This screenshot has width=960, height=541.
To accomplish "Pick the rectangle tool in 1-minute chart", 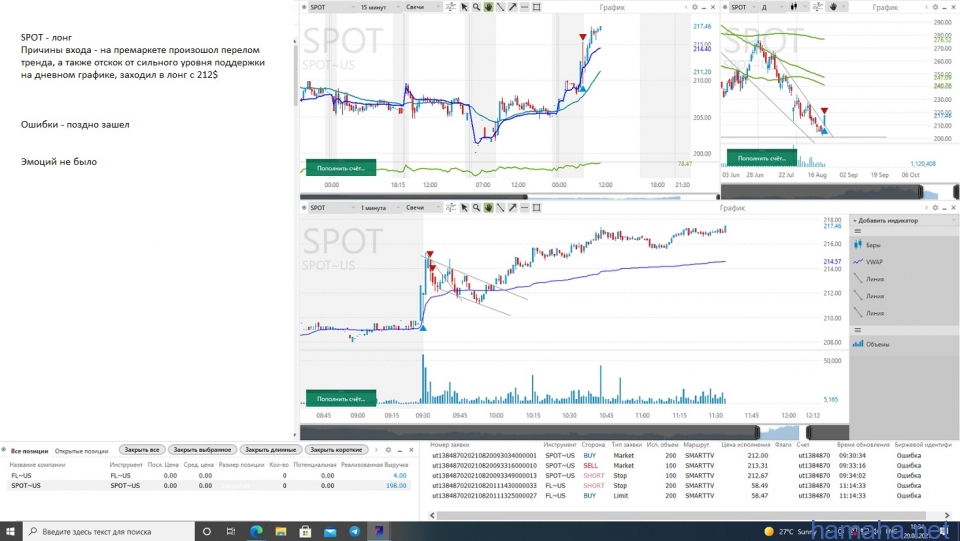I will [x=537, y=208].
